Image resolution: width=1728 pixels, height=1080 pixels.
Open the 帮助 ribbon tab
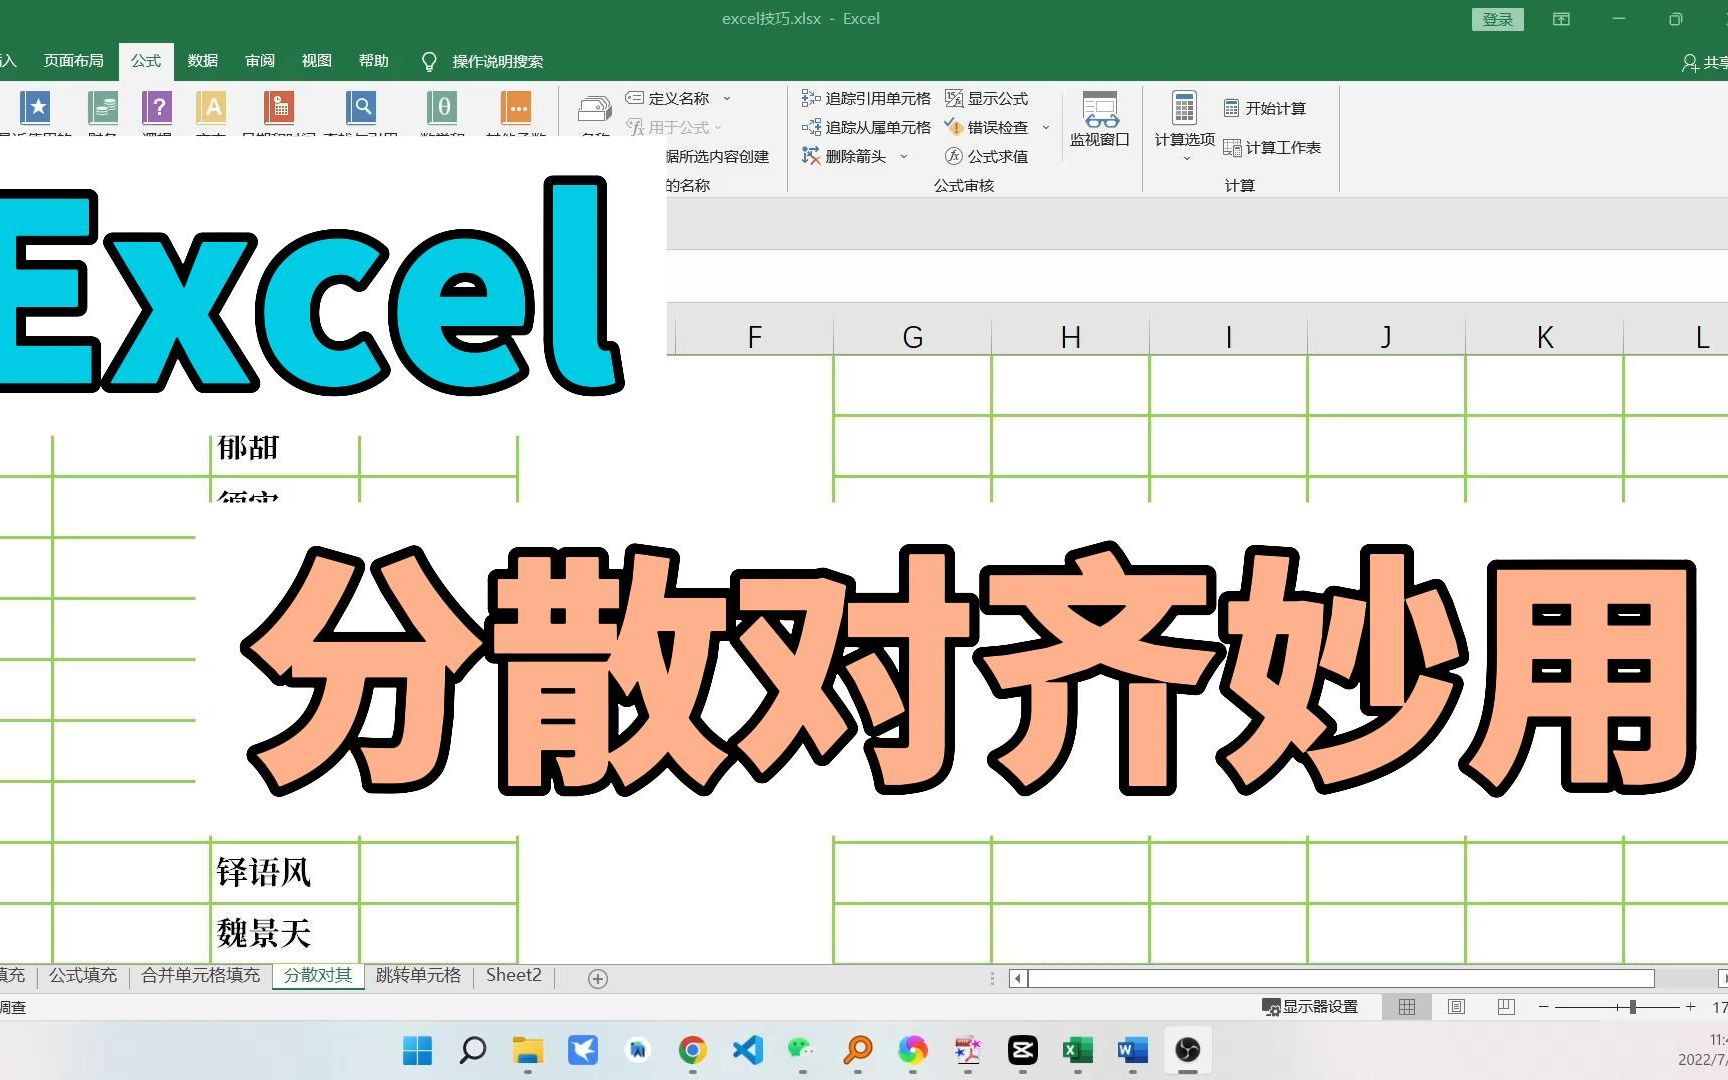(374, 61)
